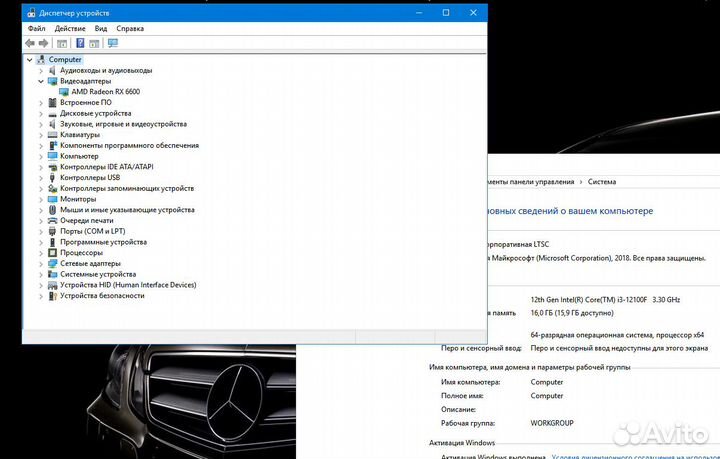Click the 64-разрядная операционная система text

click(x=617, y=335)
